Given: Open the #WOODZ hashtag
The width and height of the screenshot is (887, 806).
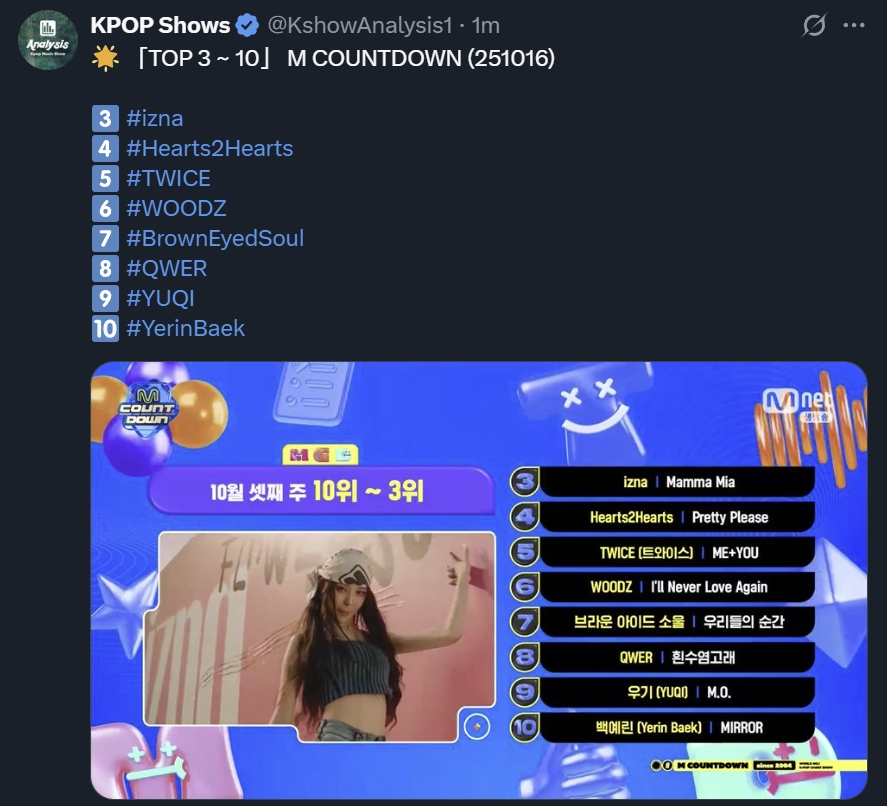Looking at the screenshot, I should click(176, 209).
